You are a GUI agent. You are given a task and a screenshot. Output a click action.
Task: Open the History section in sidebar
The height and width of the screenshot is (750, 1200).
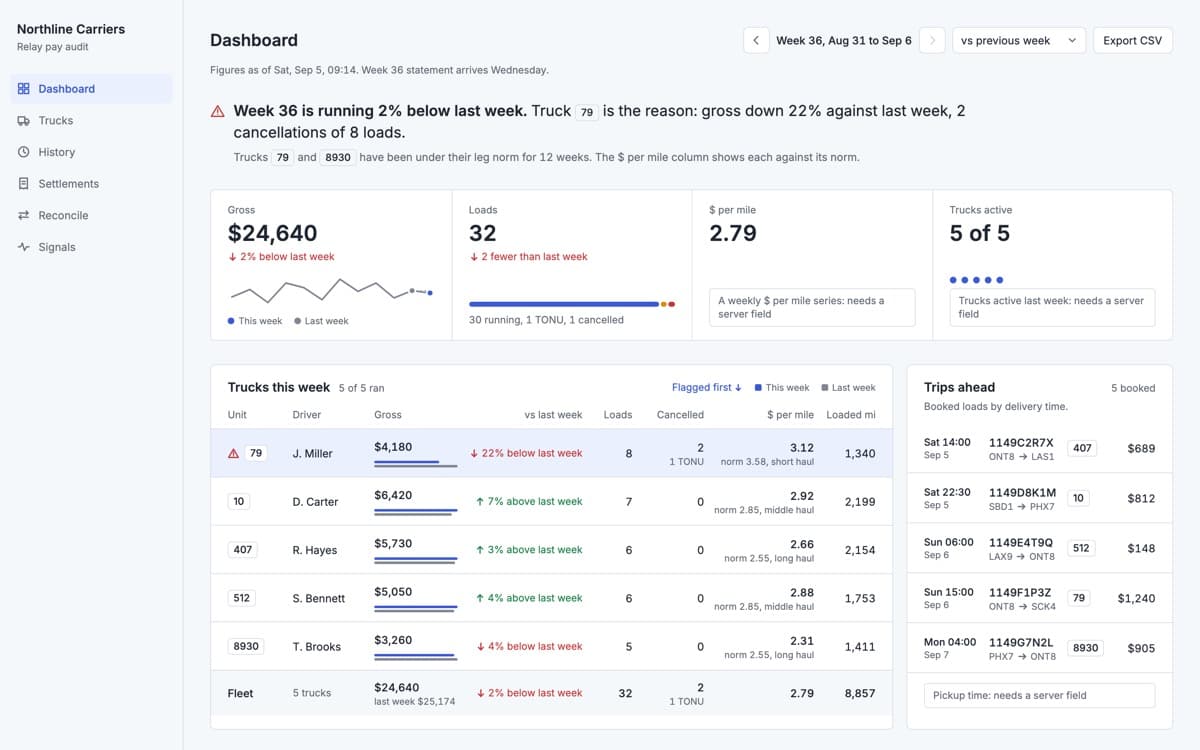pyautogui.click(x=92, y=152)
